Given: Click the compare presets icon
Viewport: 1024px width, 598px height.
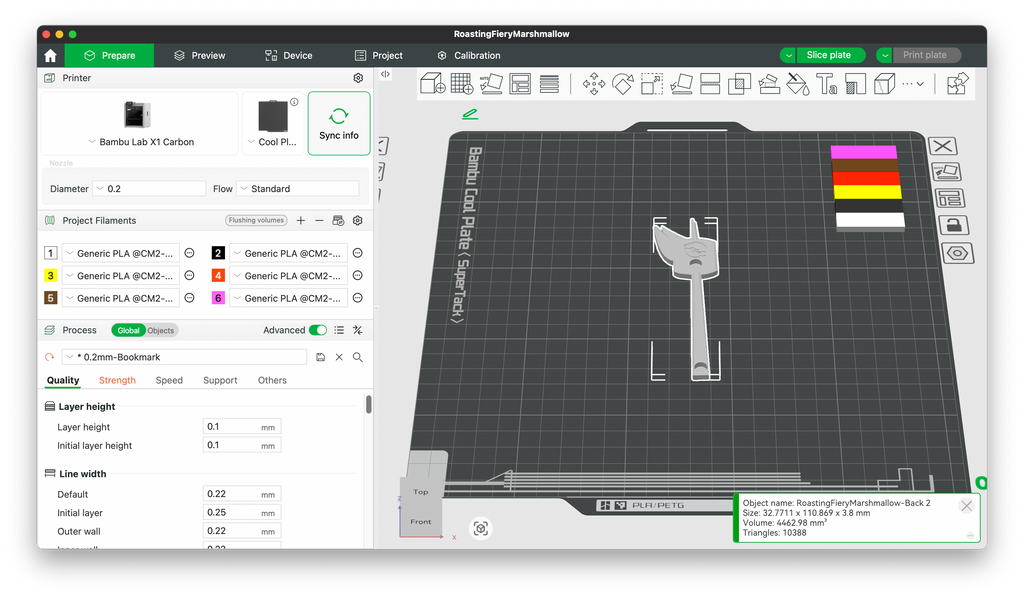Looking at the screenshot, I should [x=357, y=330].
